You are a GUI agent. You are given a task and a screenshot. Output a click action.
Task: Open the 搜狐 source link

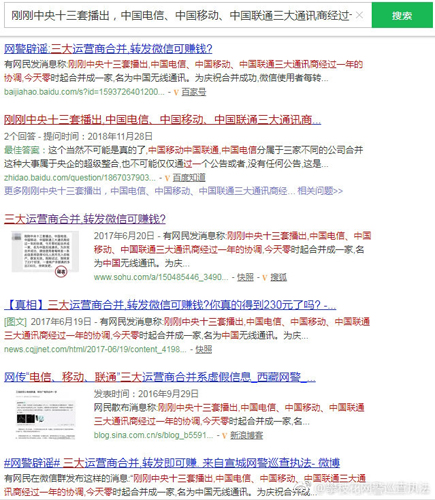coord(278,277)
